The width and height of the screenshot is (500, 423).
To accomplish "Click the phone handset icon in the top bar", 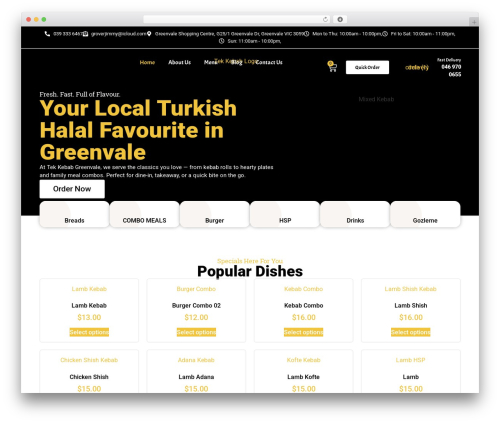I will pos(47,34).
